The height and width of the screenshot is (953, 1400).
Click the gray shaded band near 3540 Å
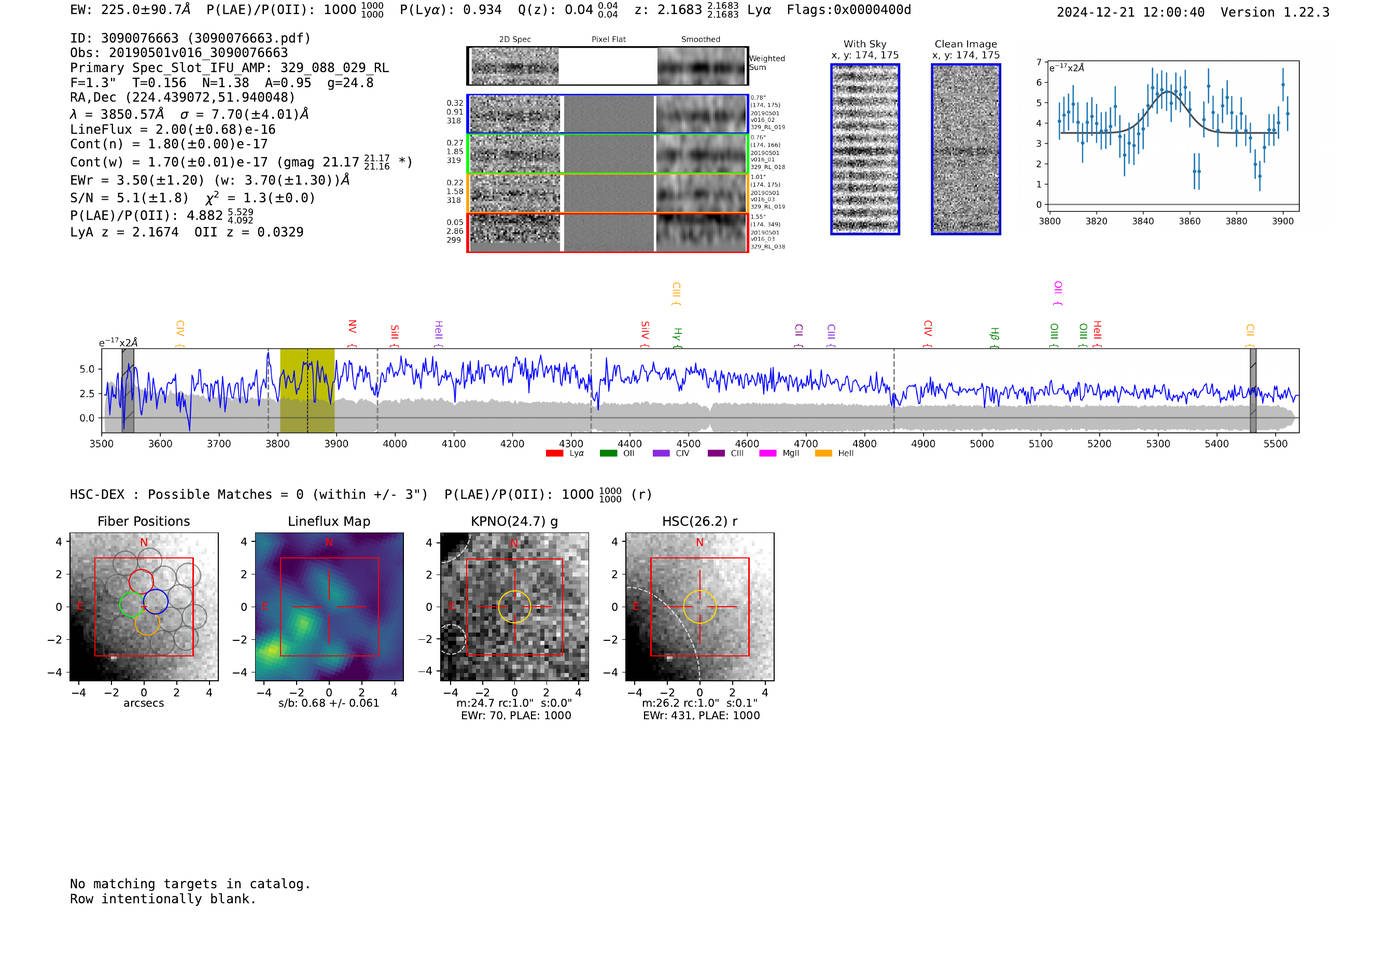128,391
